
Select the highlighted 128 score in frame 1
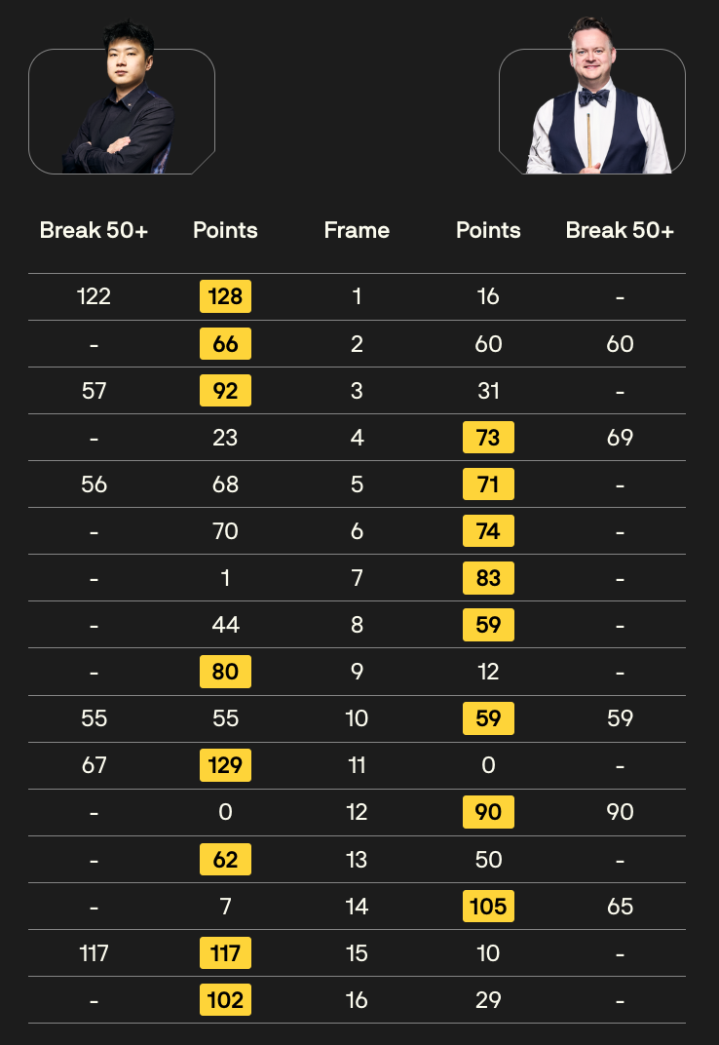pyautogui.click(x=225, y=296)
